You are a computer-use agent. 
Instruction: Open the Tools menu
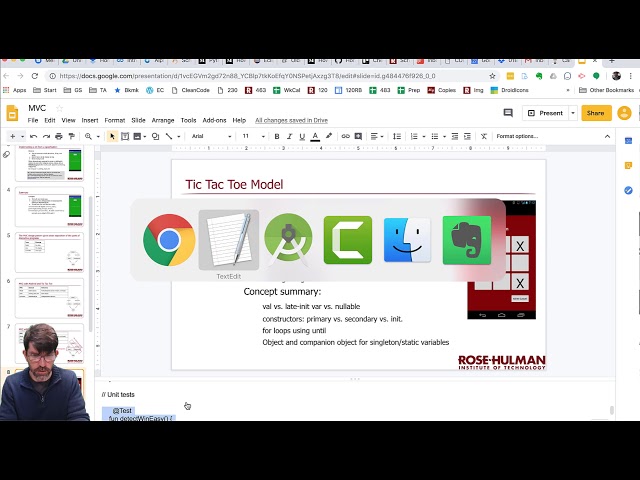pyautogui.click(x=189, y=120)
